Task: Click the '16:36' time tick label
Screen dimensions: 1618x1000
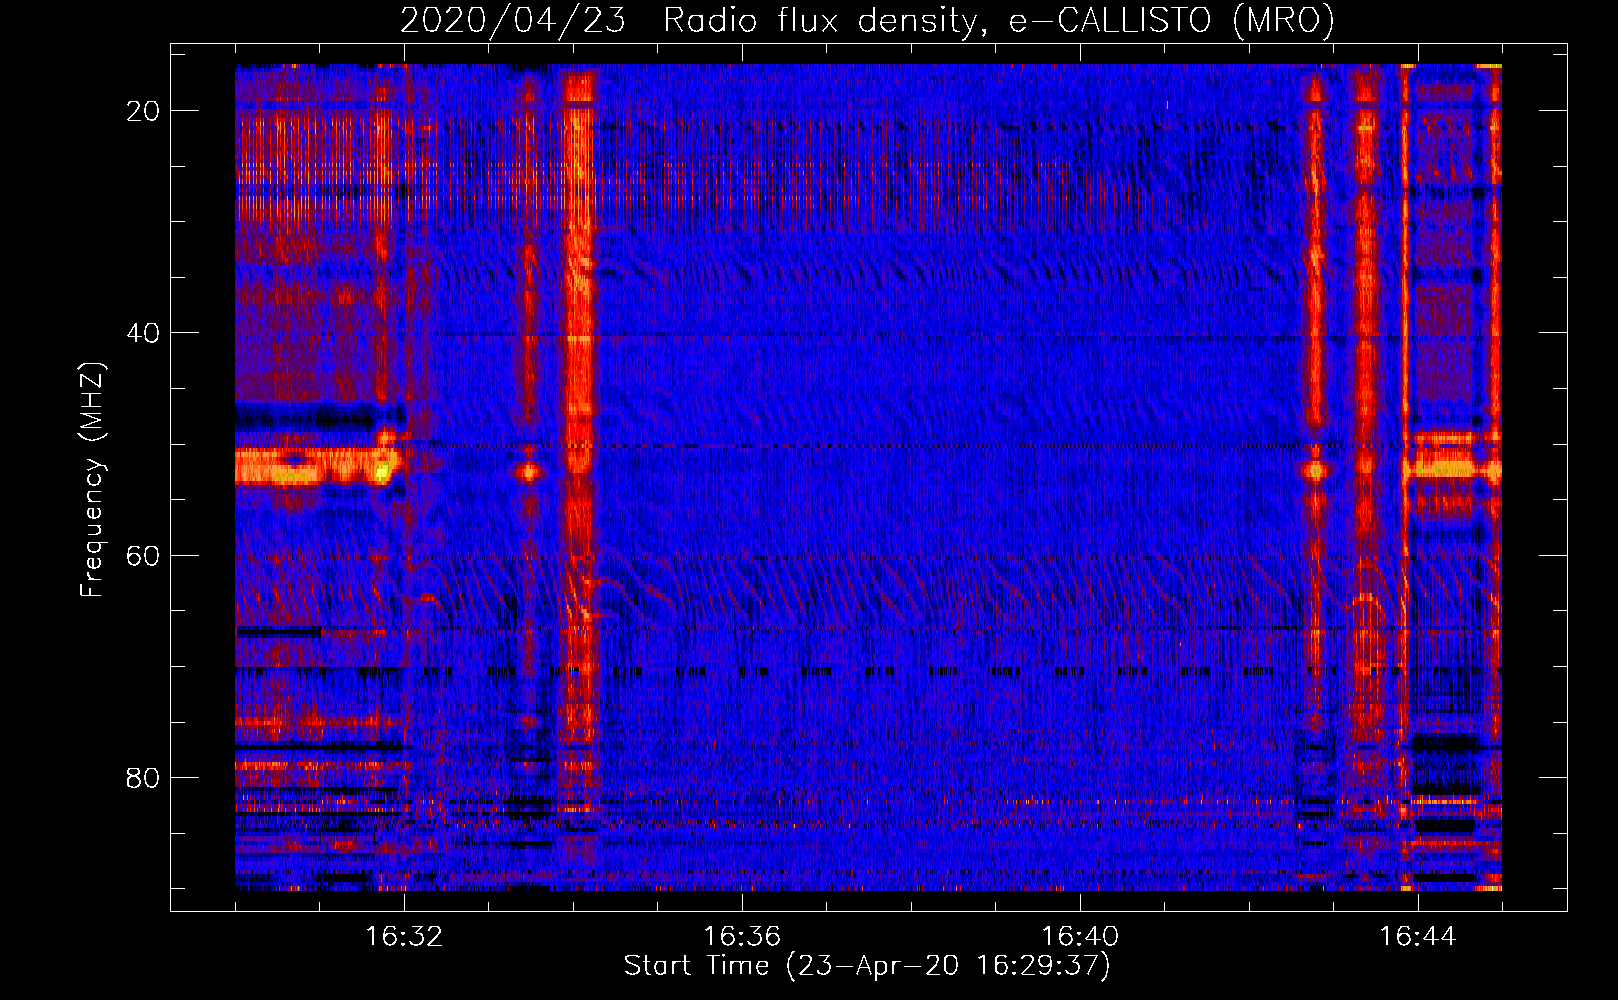Action: 742,936
